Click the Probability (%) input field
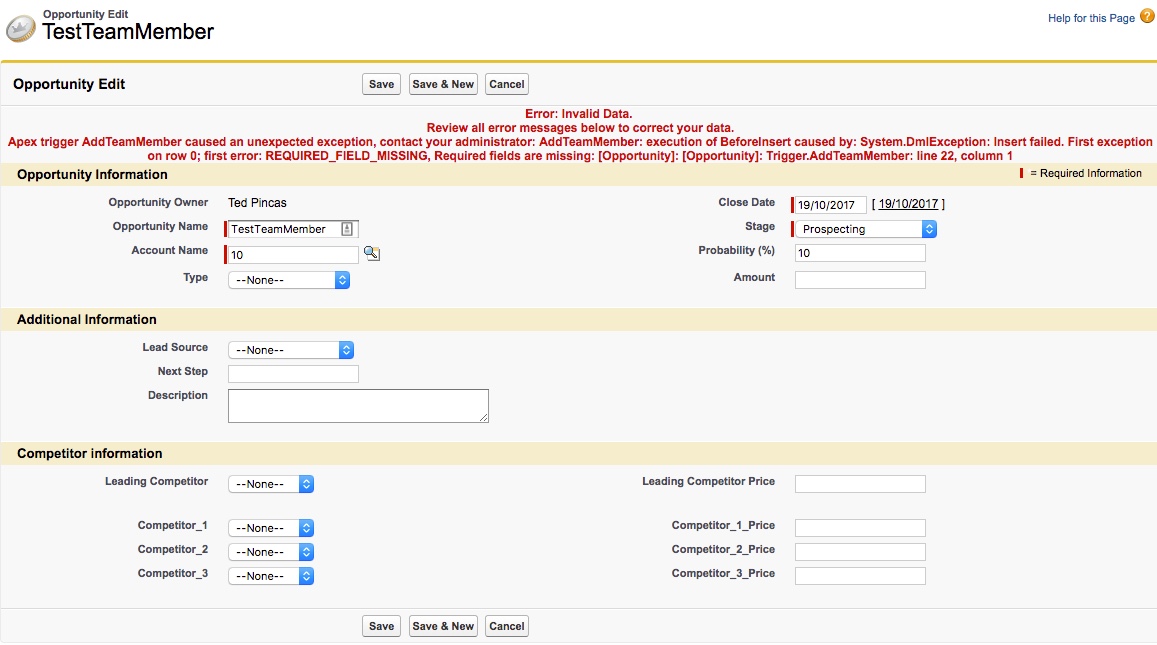Image resolution: width=1157 pixels, height=645 pixels. point(860,253)
